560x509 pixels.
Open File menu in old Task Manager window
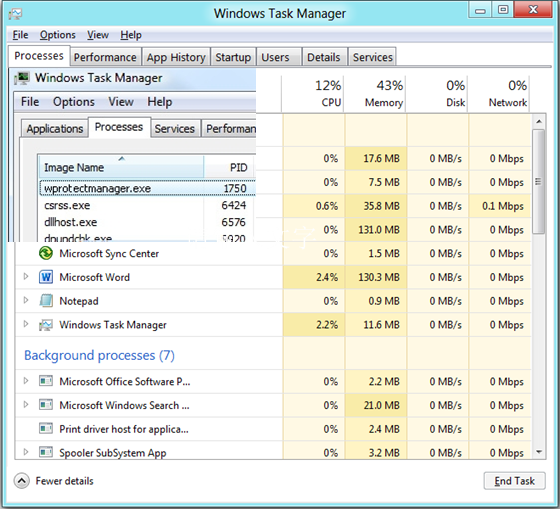[x=30, y=102]
